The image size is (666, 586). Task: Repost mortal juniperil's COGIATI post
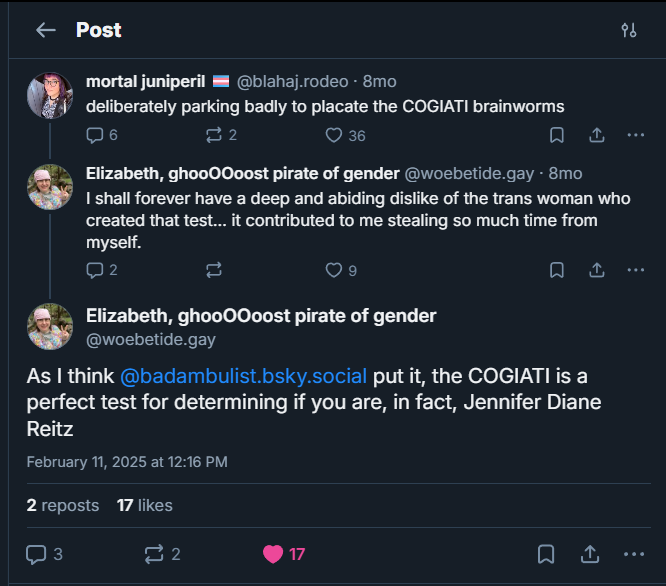click(x=214, y=135)
